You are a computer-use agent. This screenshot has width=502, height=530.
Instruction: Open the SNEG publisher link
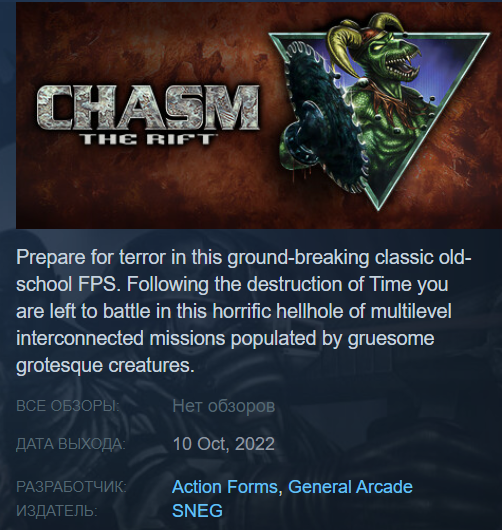pos(197,510)
